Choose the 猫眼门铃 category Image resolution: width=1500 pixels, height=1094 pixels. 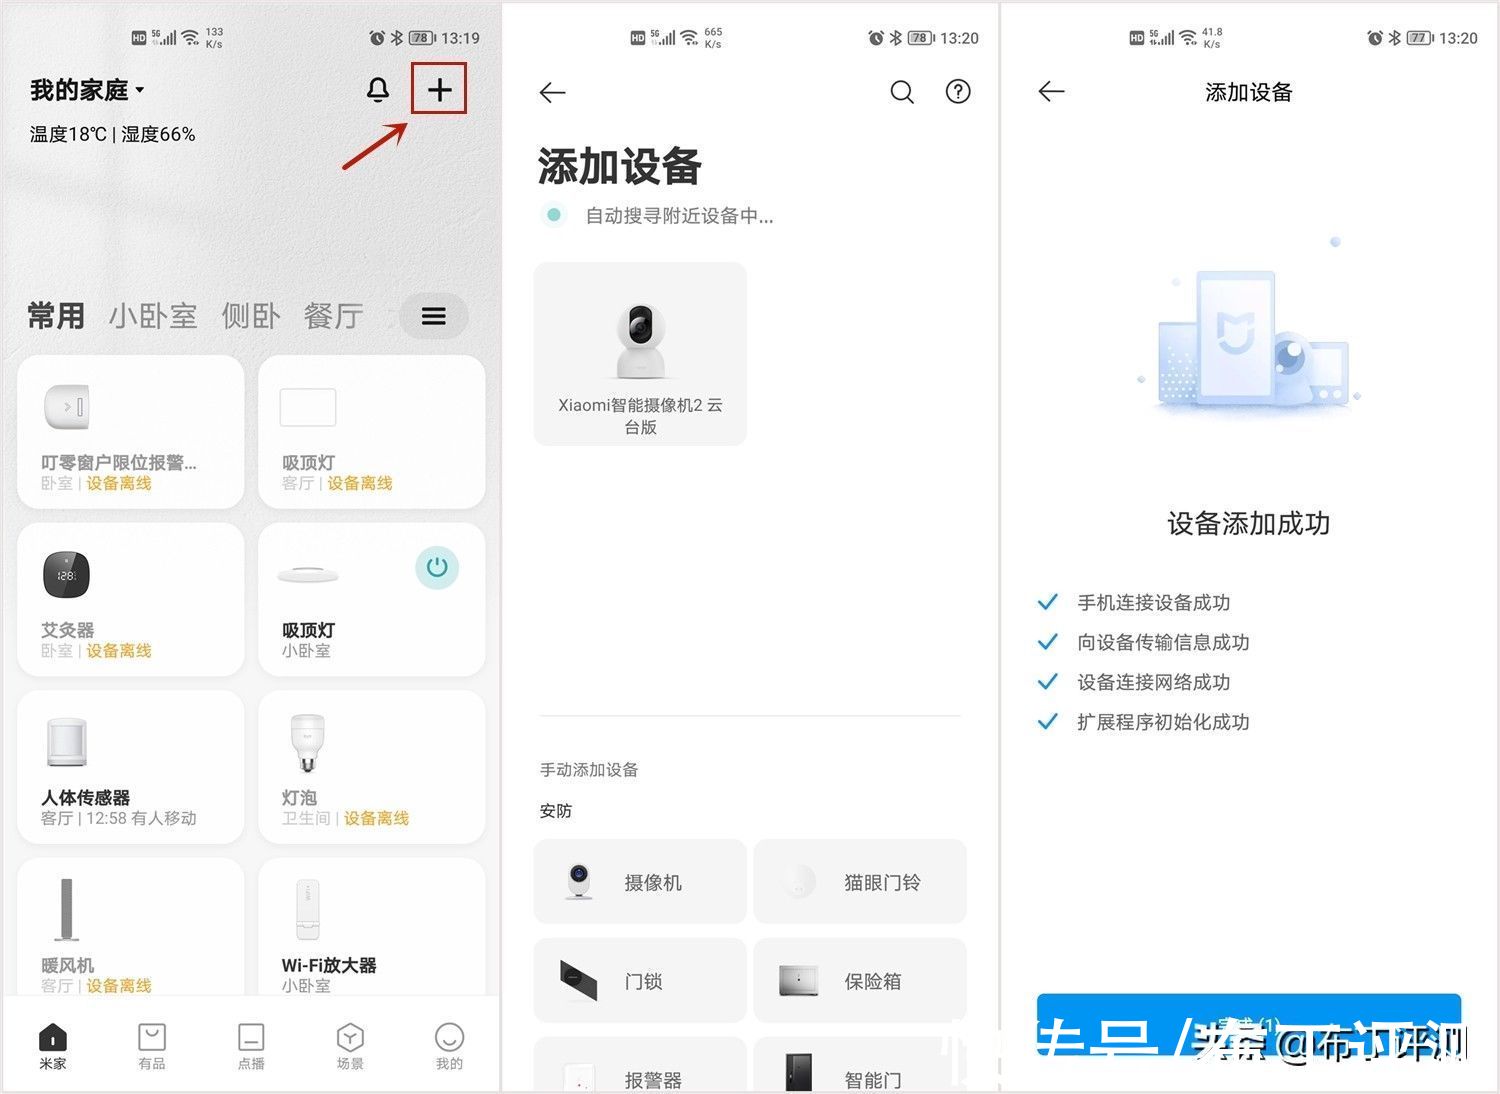pos(860,882)
